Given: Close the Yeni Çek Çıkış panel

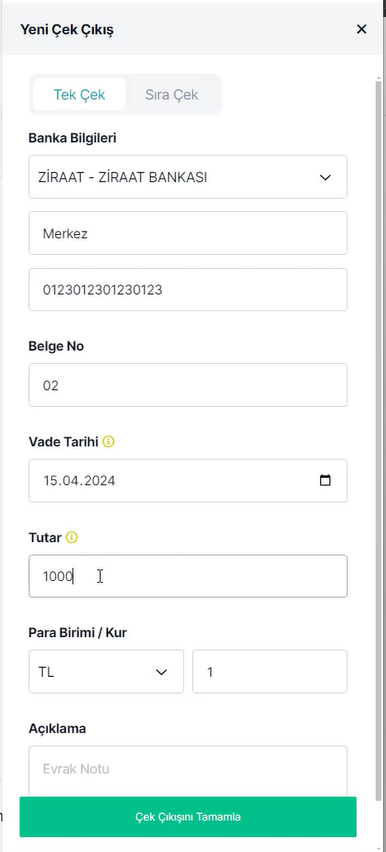Looking at the screenshot, I should point(362,29).
